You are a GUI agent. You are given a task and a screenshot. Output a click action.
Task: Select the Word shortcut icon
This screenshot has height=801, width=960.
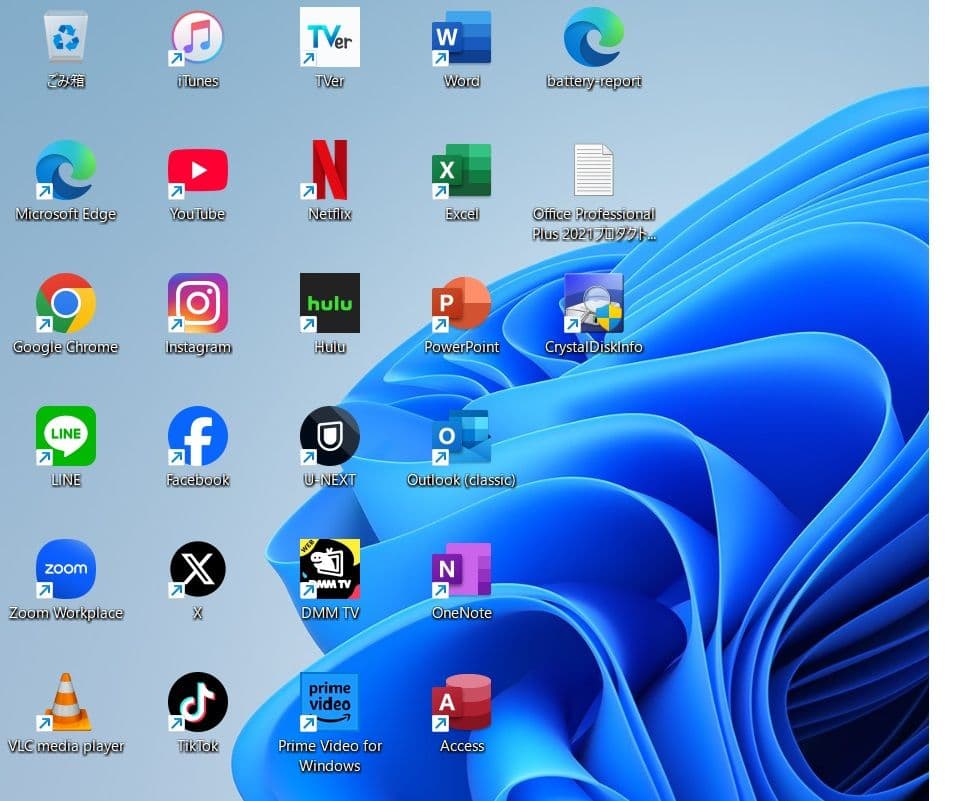click(x=462, y=38)
